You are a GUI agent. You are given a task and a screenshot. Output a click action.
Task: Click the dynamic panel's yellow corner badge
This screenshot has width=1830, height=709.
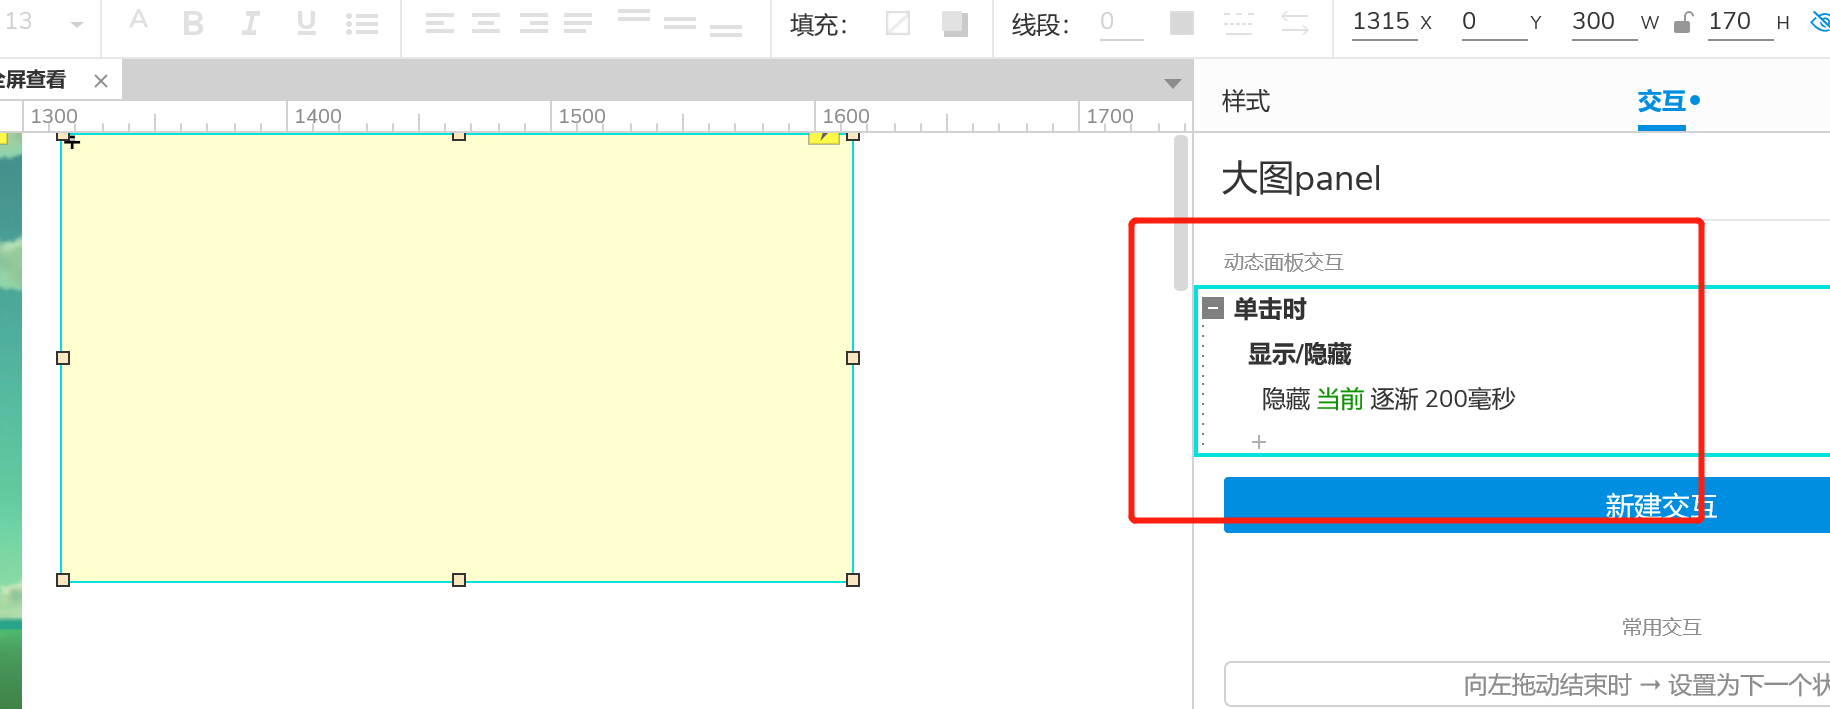coord(823,138)
